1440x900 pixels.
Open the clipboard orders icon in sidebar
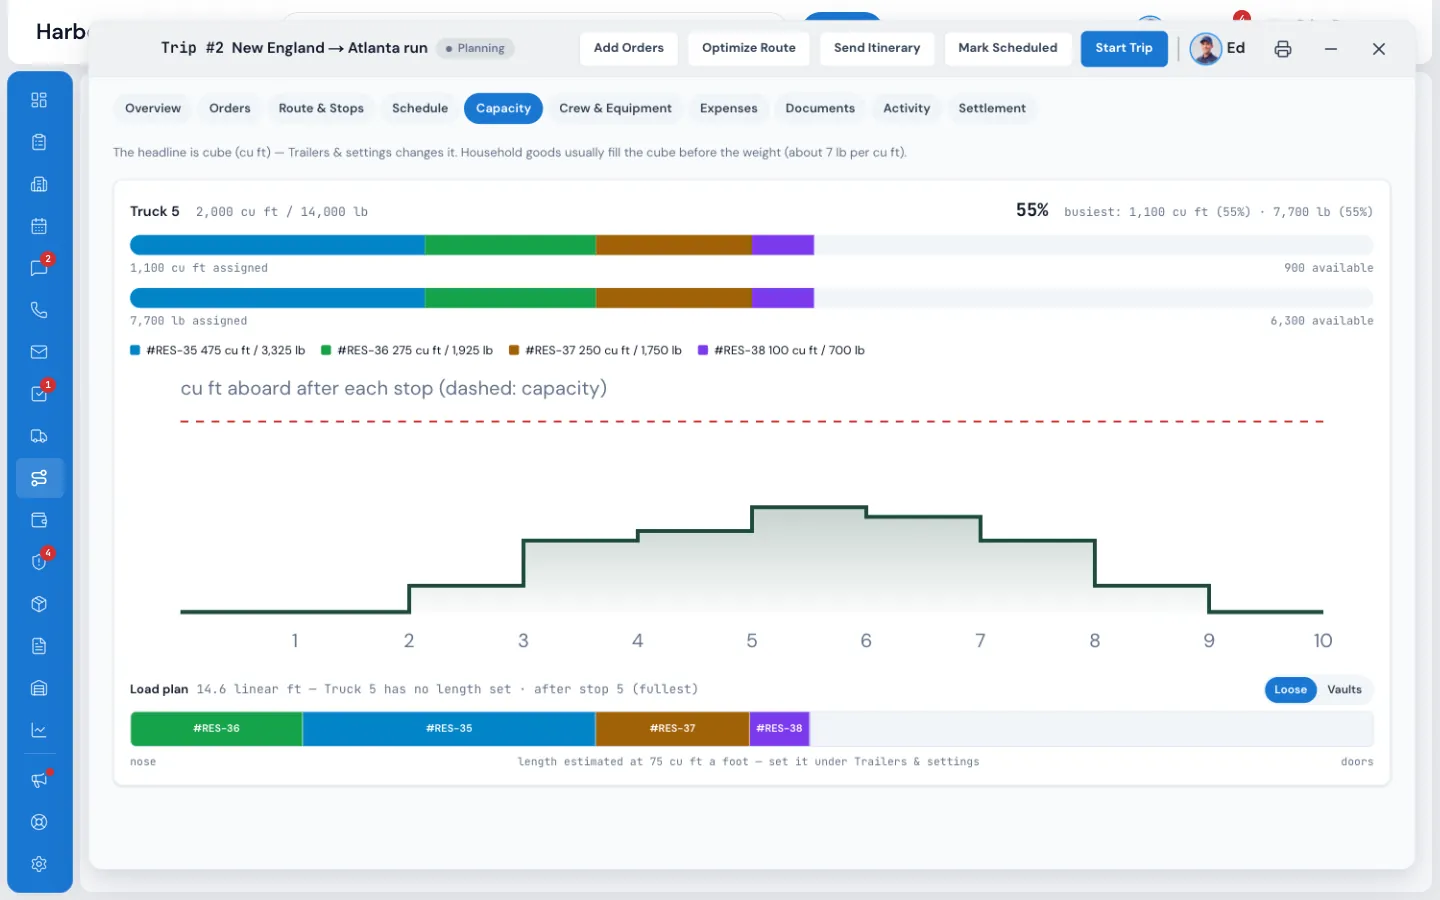point(39,142)
